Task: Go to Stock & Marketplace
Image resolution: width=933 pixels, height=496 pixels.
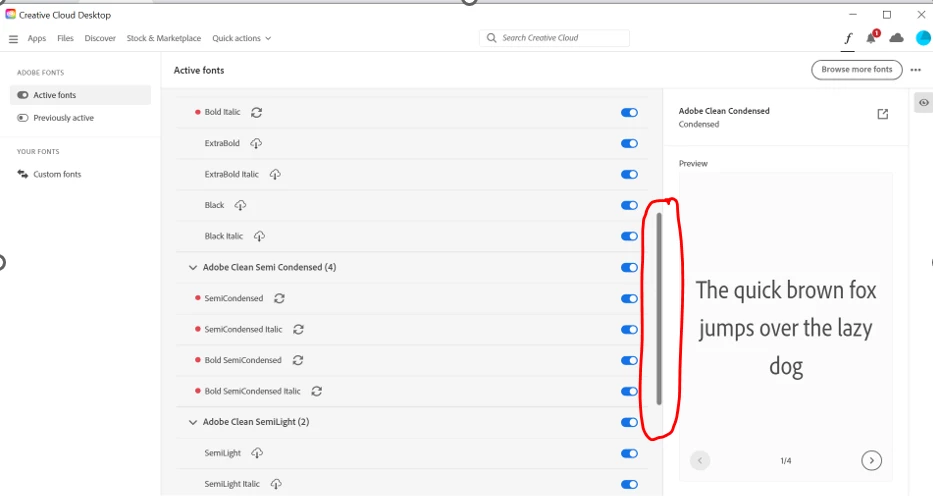Action: click(x=164, y=38)
